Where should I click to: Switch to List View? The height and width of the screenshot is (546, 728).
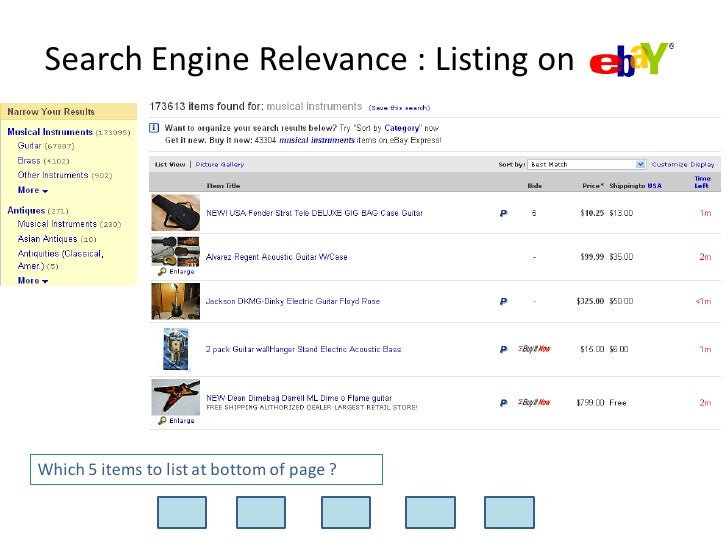click(170, 164)
